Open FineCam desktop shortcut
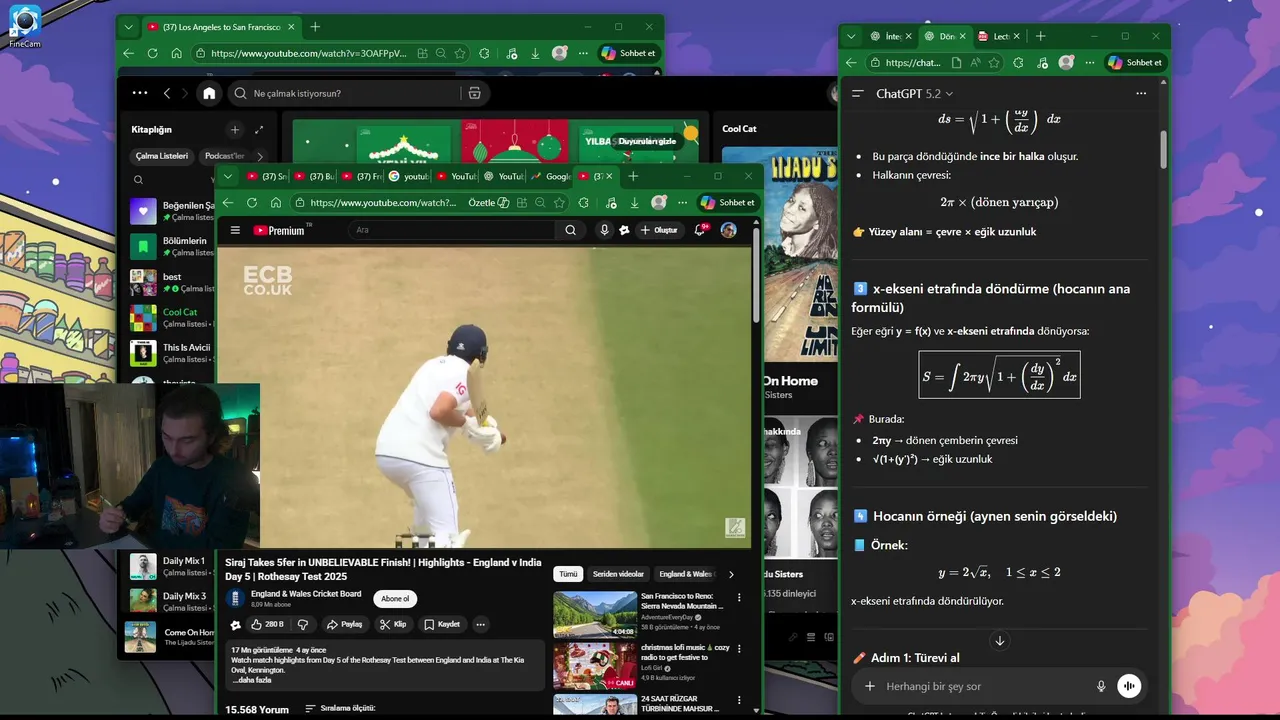The width and height of the screenshot is (1280, 720). click(x=25, y=26)
